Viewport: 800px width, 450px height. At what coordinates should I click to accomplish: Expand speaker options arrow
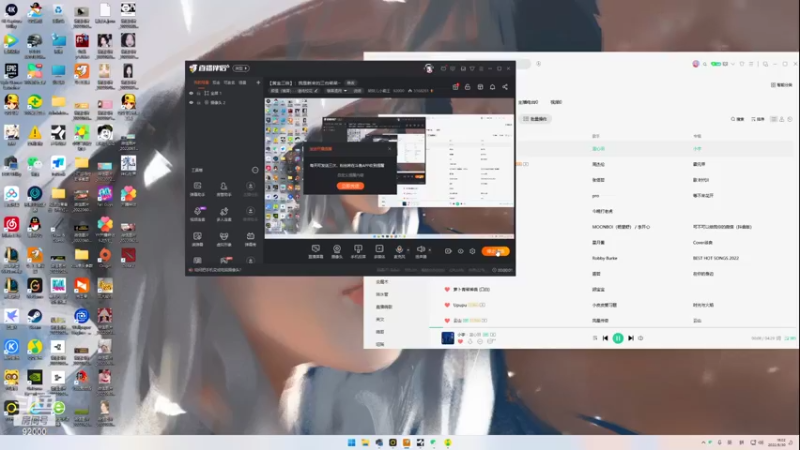(x=430, y=250)
